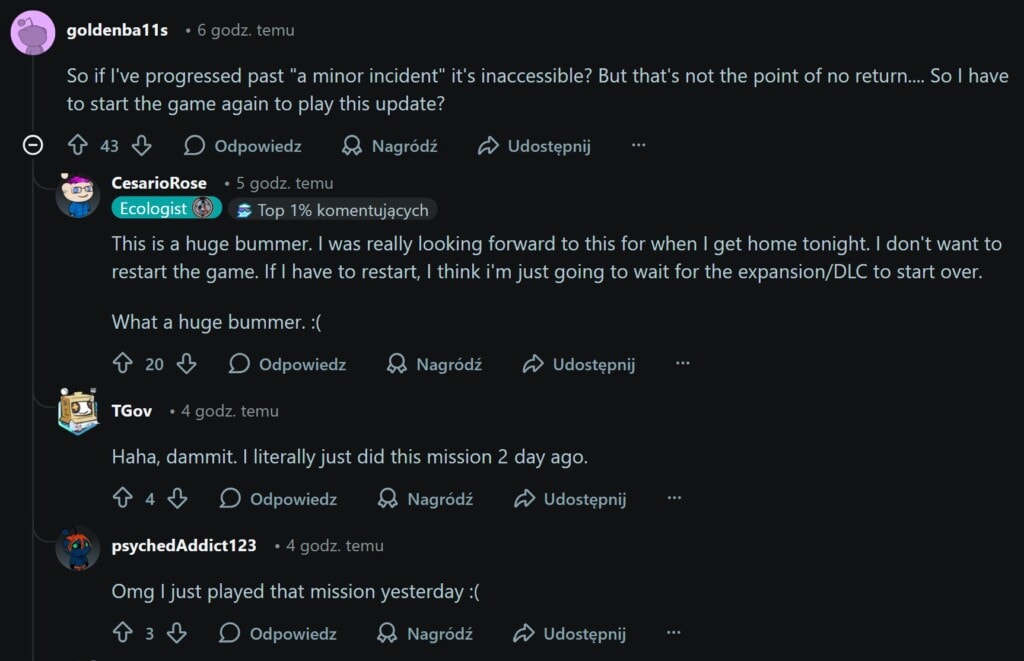Downvote TGov's comment
Screen dimensions: 1024x661
[178, 498]
